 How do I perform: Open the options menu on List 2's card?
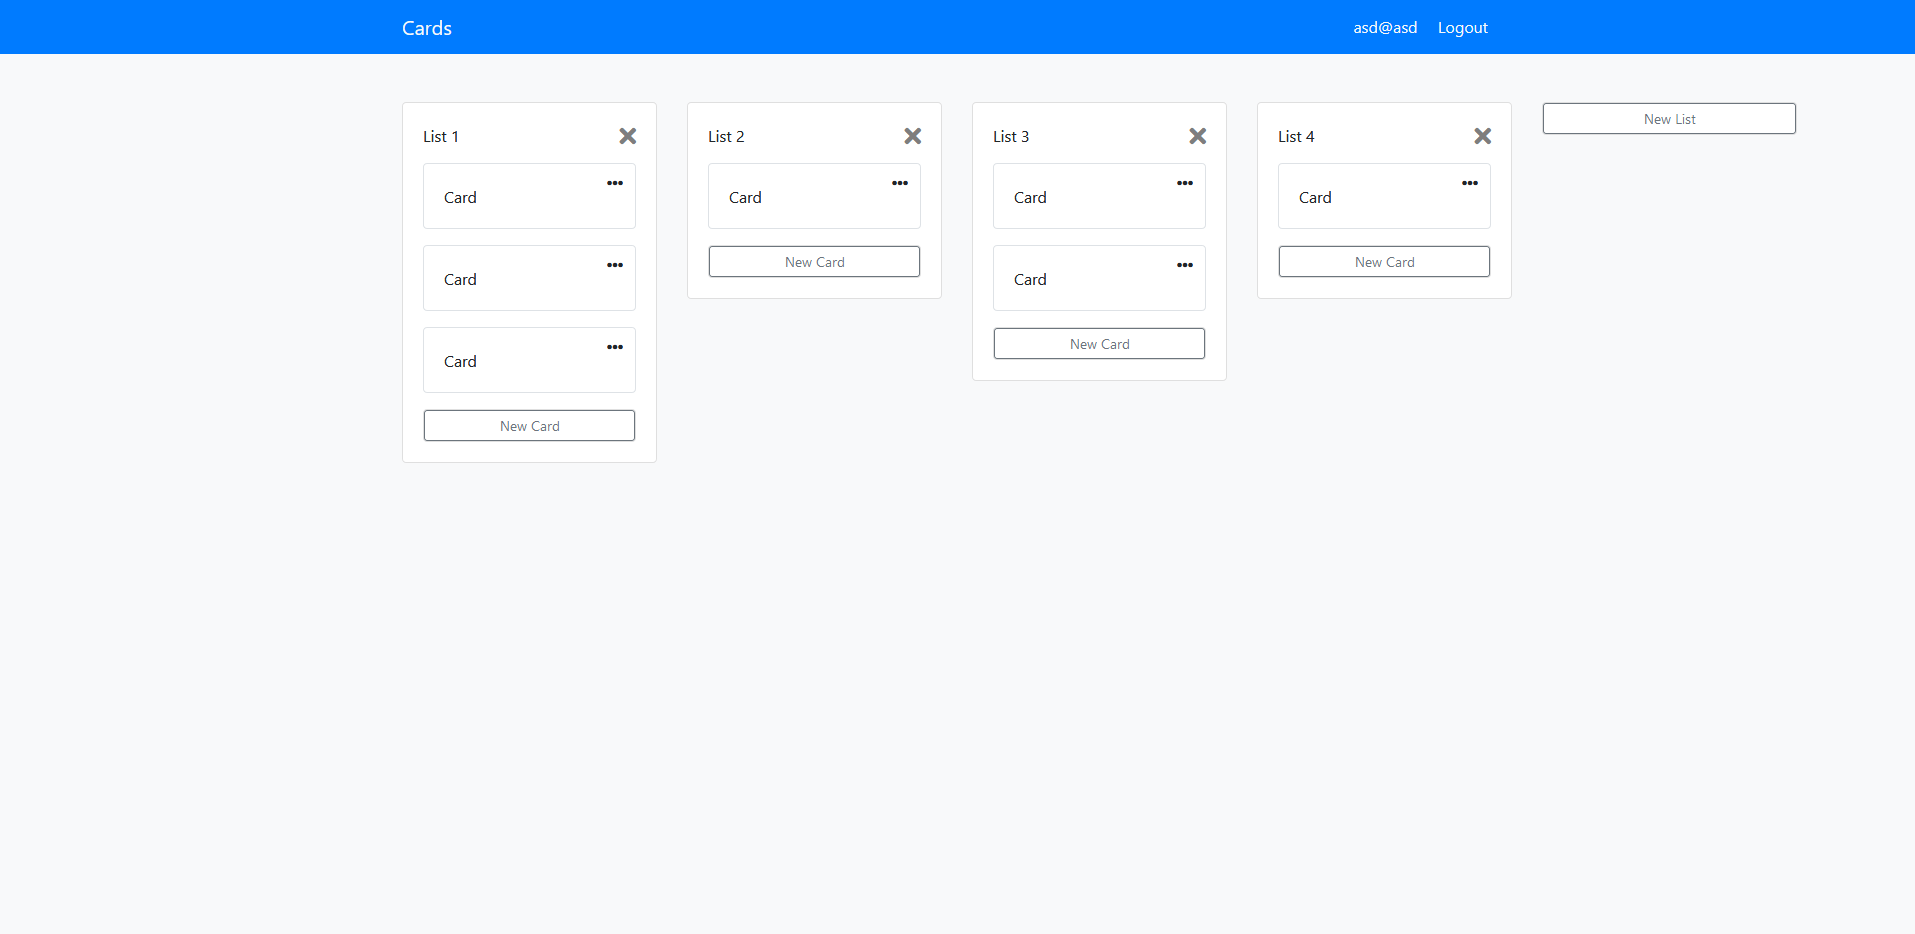[x=899, y=183]
